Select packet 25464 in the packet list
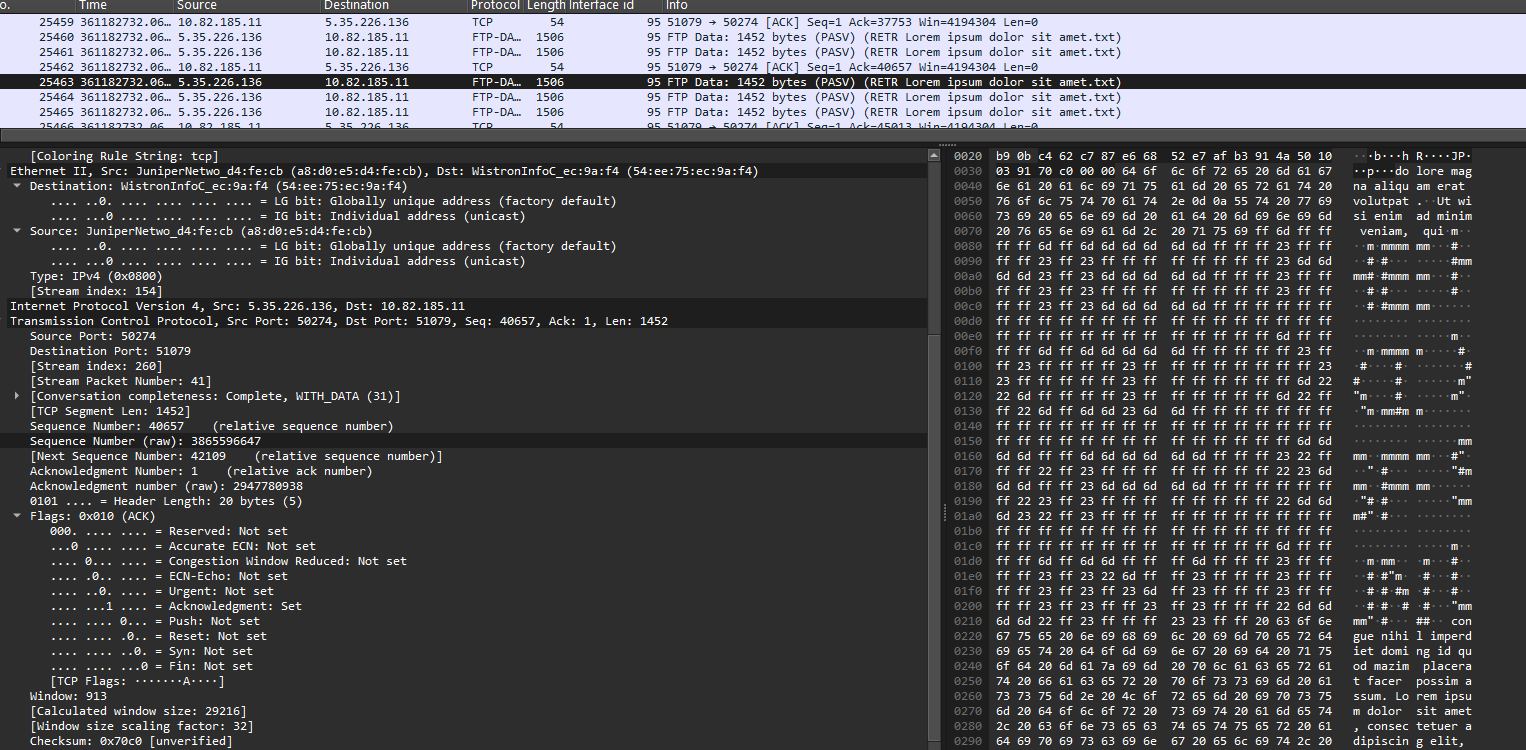This screenshot has width=1526, height=750. coord(763,97)
